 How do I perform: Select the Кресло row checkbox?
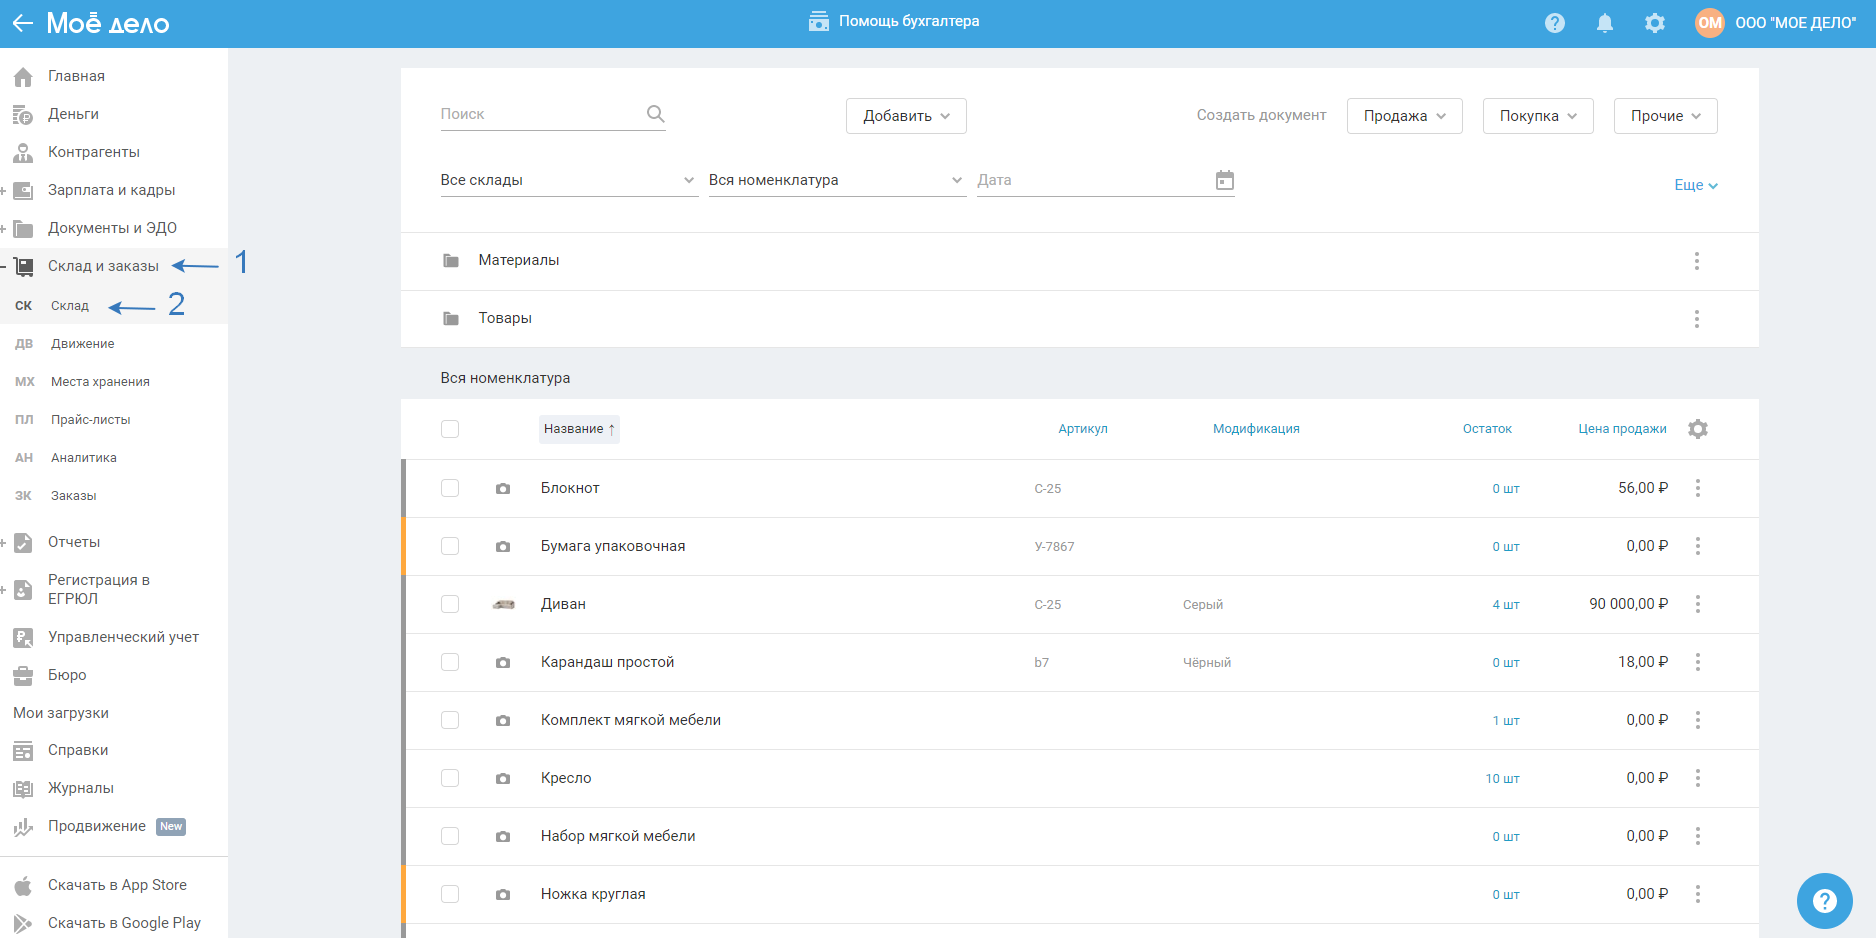click(450, 778)
